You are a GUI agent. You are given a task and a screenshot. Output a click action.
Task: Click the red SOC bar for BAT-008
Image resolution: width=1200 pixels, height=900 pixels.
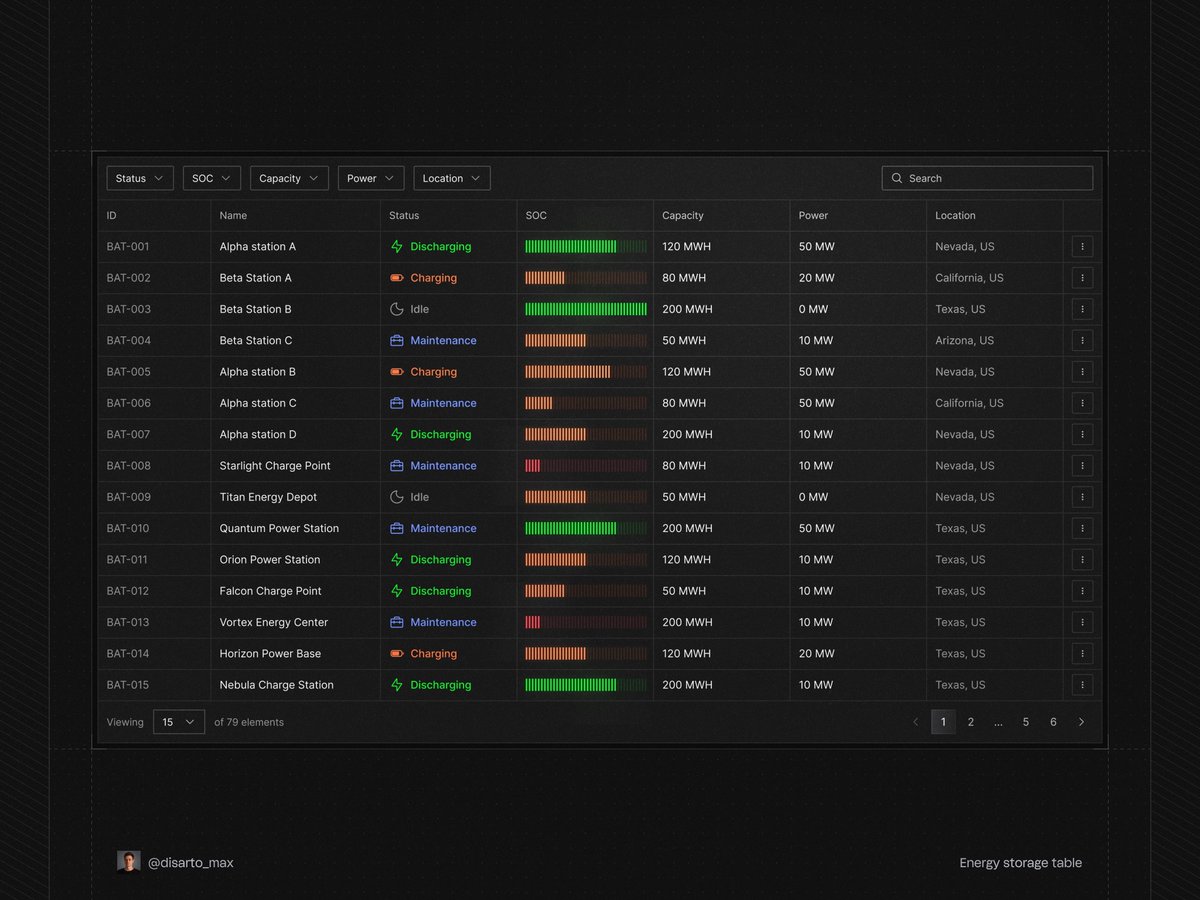click(x=586, y=466)
